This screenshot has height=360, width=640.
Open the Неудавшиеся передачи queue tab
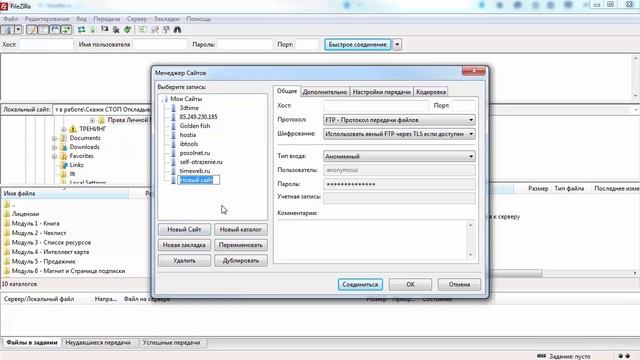[x=98, y=343]
